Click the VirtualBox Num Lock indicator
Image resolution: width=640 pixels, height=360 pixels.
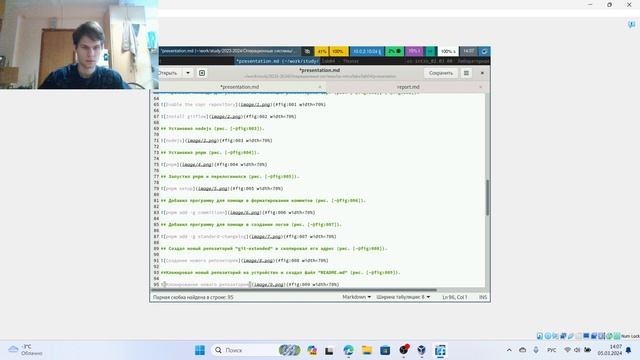click(x=630, y=336)
